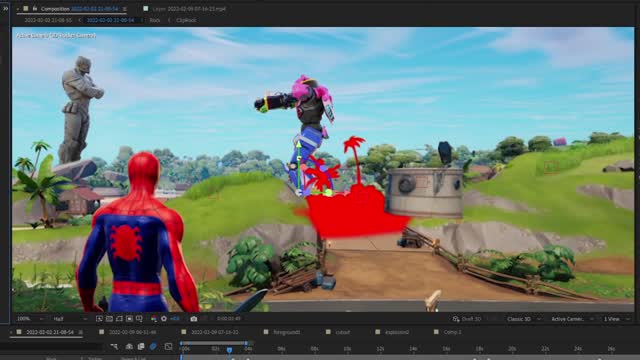This screenshot has height=360, width=640.
Task: Switch to the explosion2 timeline tab
Action: point(397,332)
